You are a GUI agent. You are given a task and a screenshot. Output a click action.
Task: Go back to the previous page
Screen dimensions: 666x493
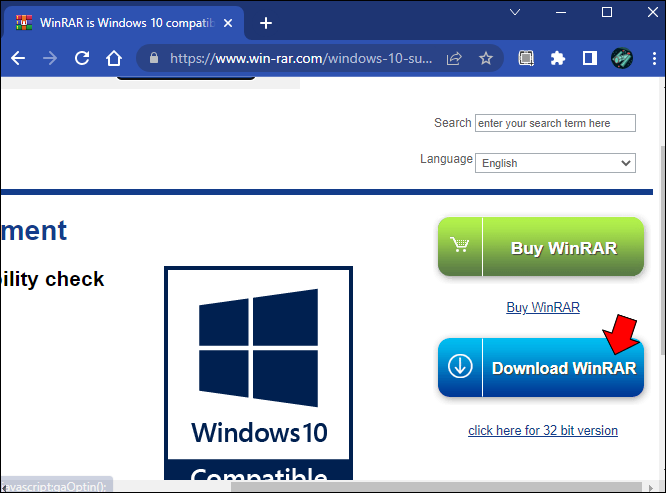click(18, 58)
